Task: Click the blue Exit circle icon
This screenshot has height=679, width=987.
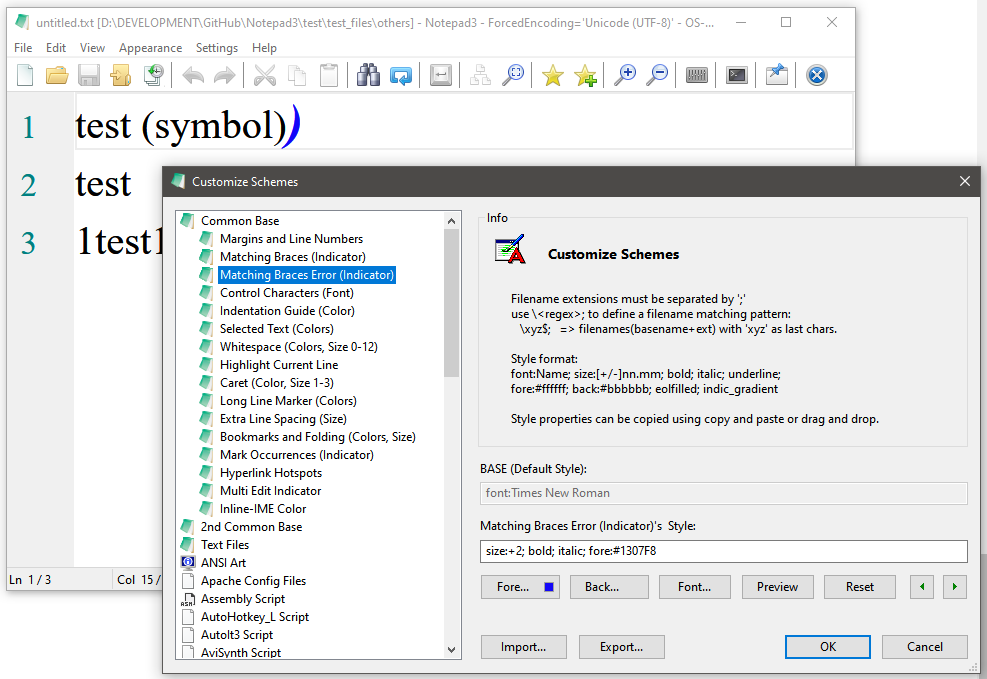Action: (816, 76)
